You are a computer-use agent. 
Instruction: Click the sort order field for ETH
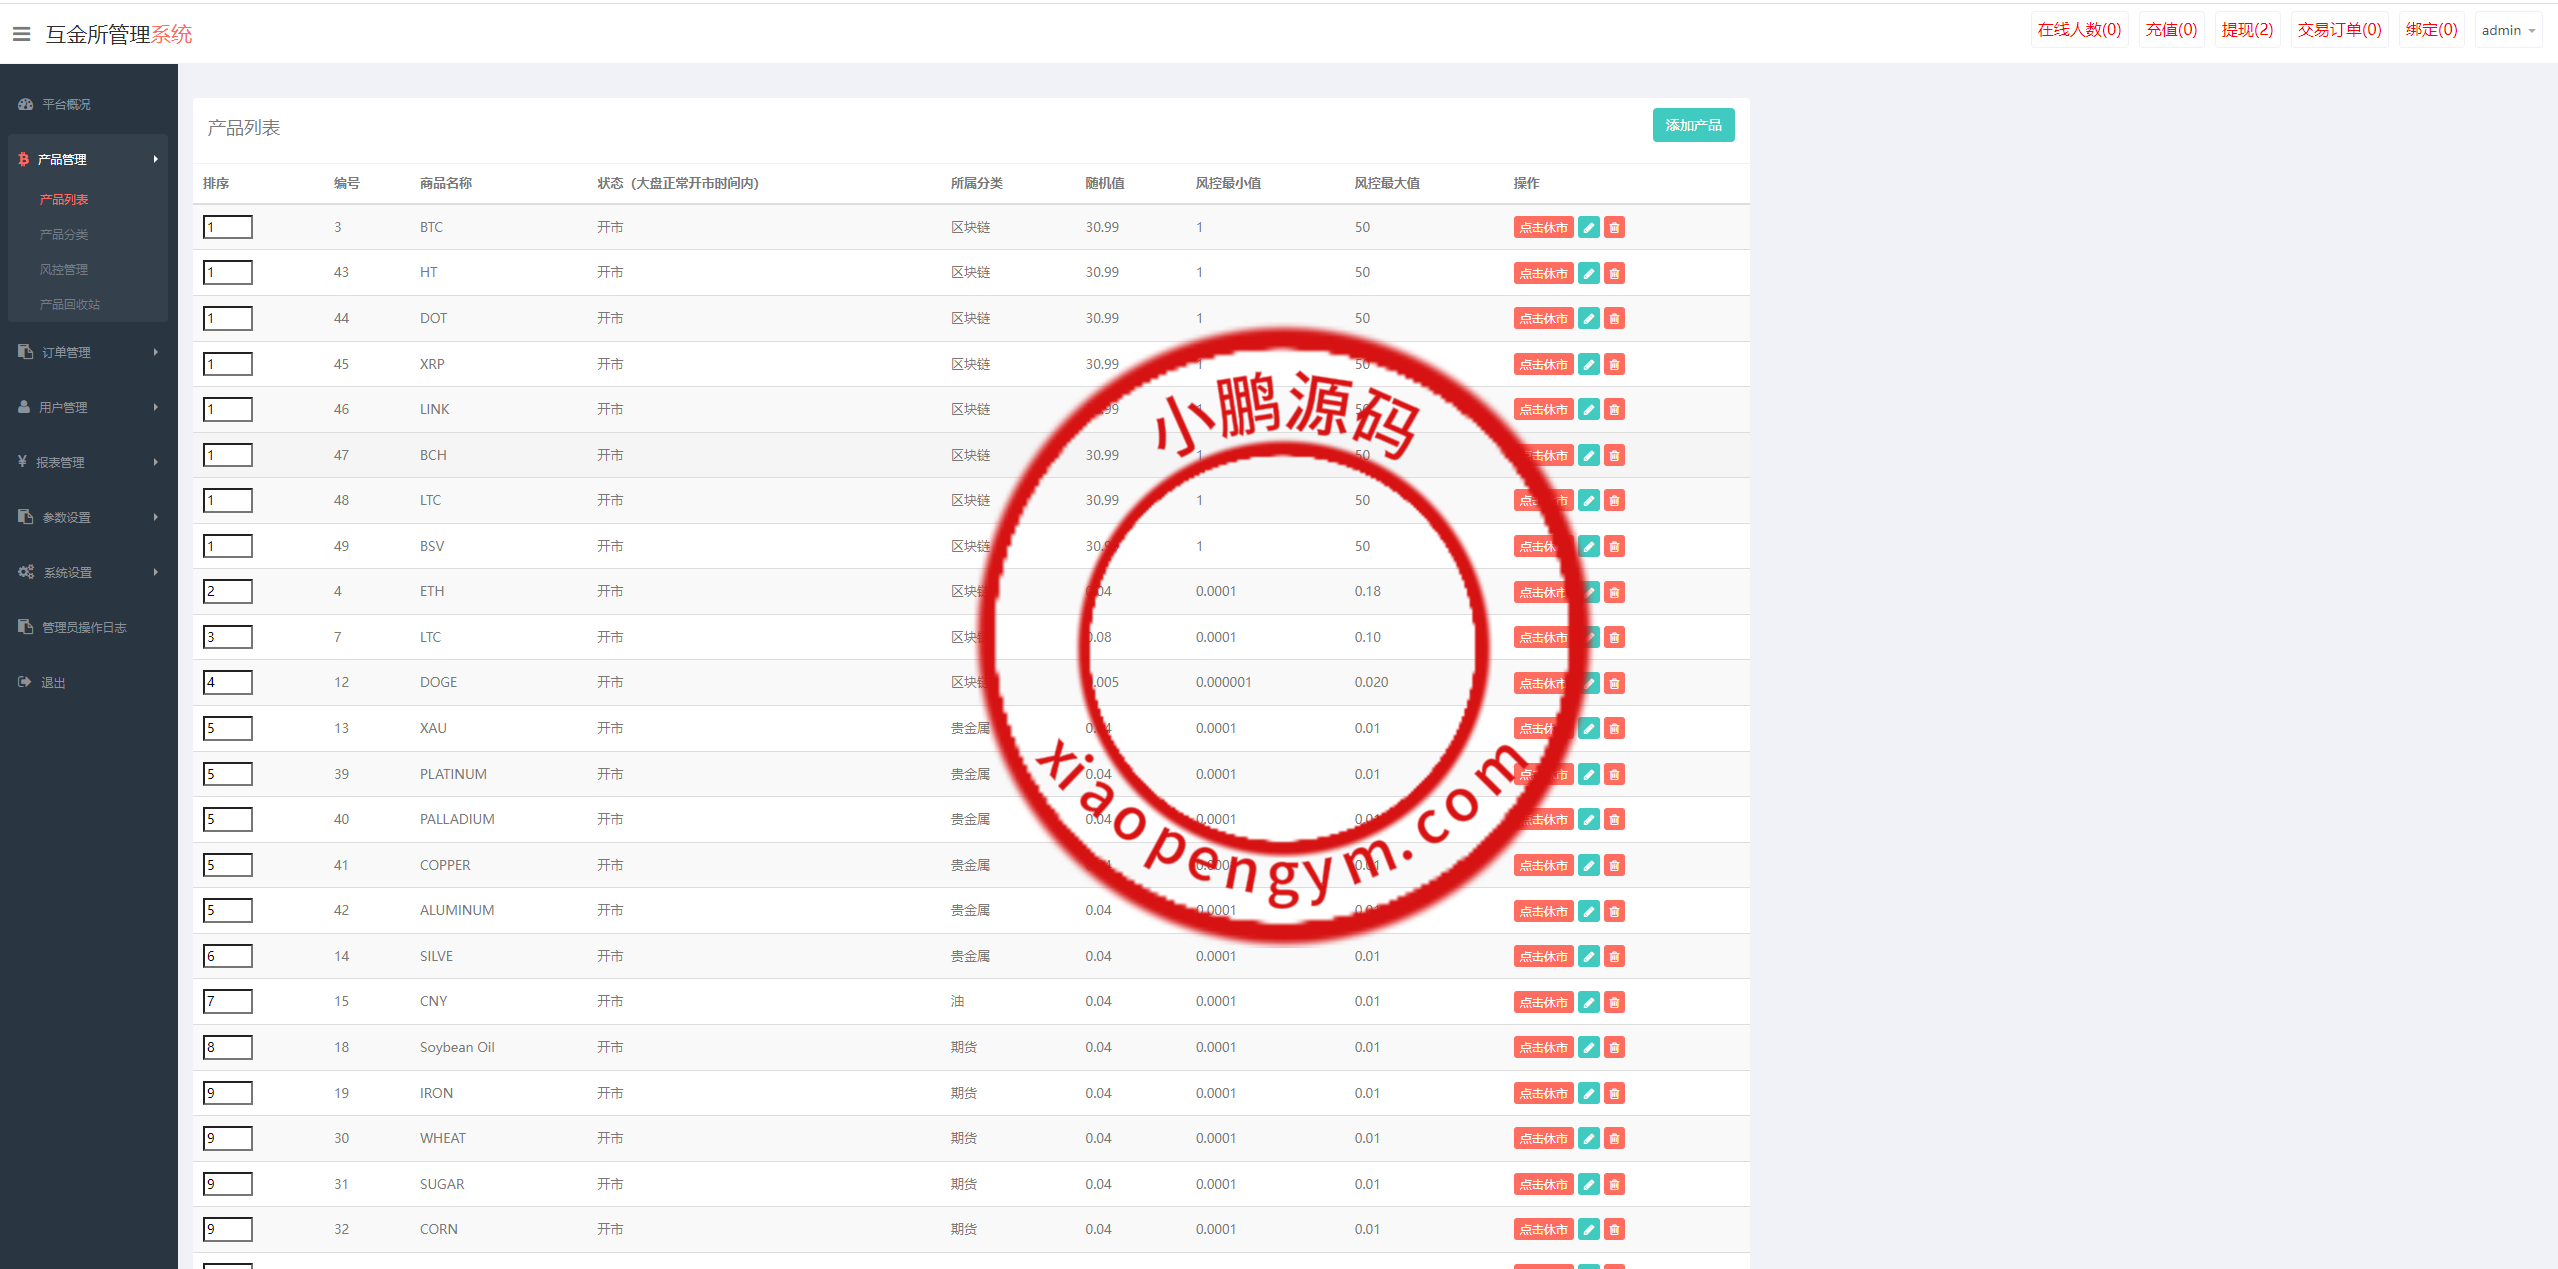[228, 591]
